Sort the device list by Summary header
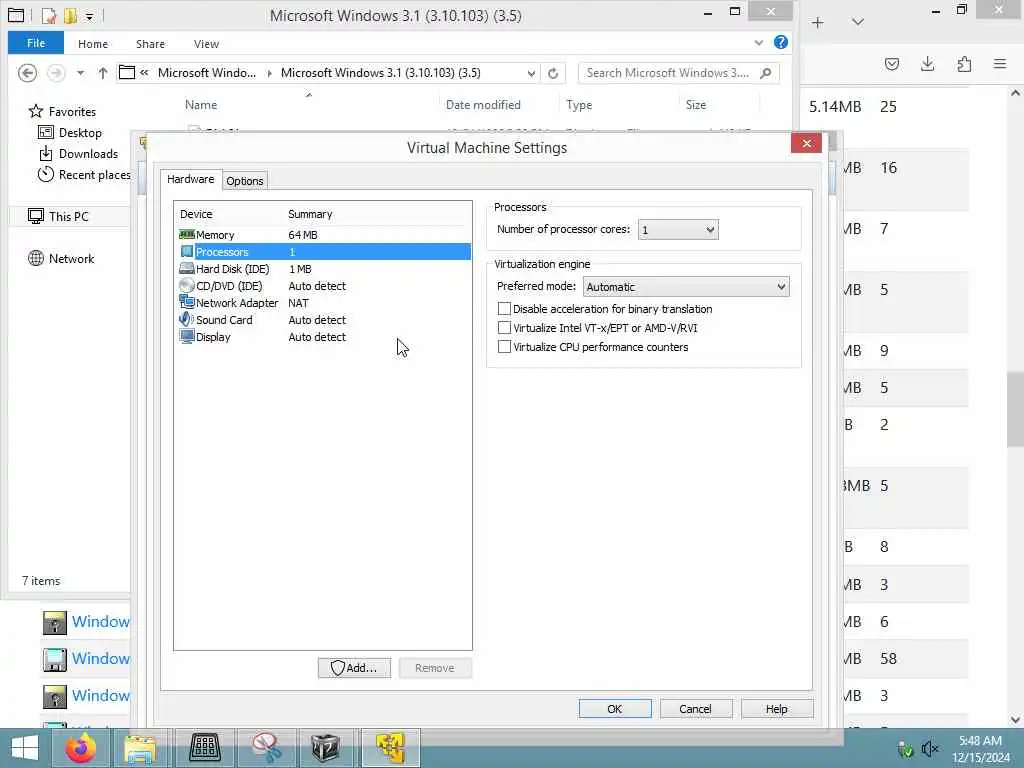This screenshot has height=768, width=1024. pyautogui.click(x=310, y=214)
